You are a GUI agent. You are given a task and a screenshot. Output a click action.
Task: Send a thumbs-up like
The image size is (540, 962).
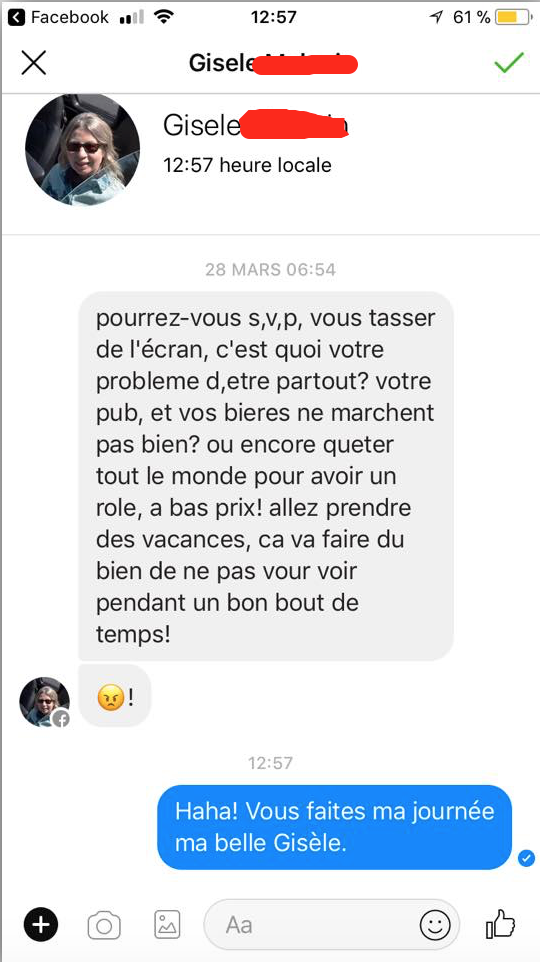click(501, 924)
